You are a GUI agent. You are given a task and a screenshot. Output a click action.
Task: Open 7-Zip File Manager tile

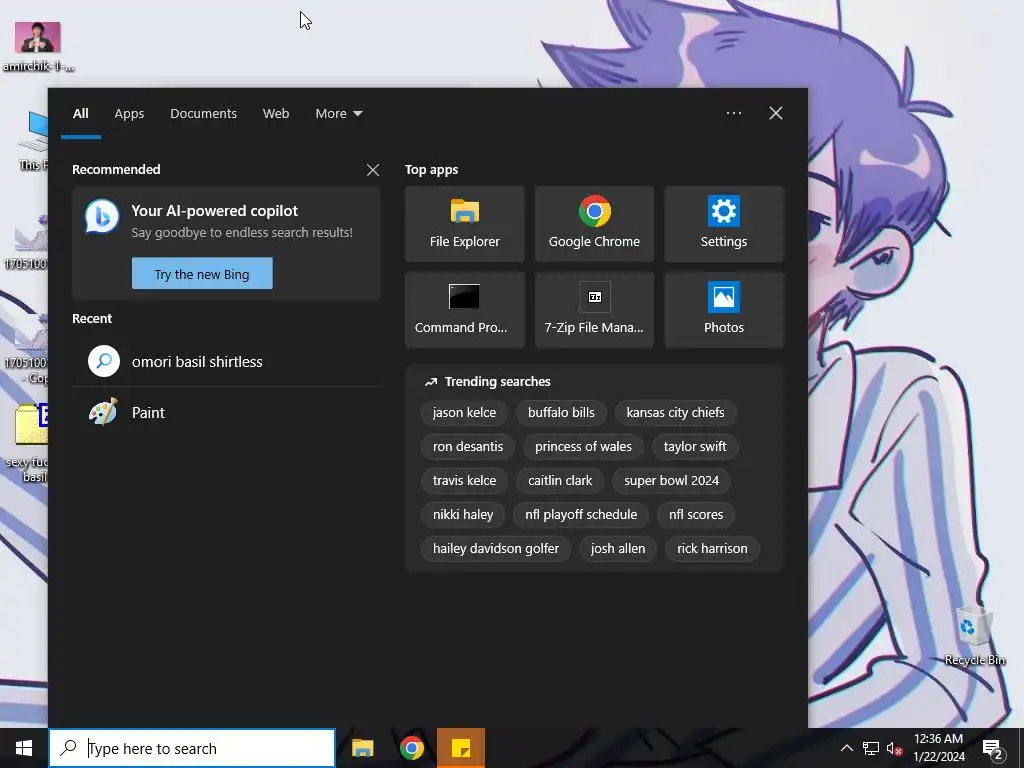pyautogui.click(x=594, y=310)
